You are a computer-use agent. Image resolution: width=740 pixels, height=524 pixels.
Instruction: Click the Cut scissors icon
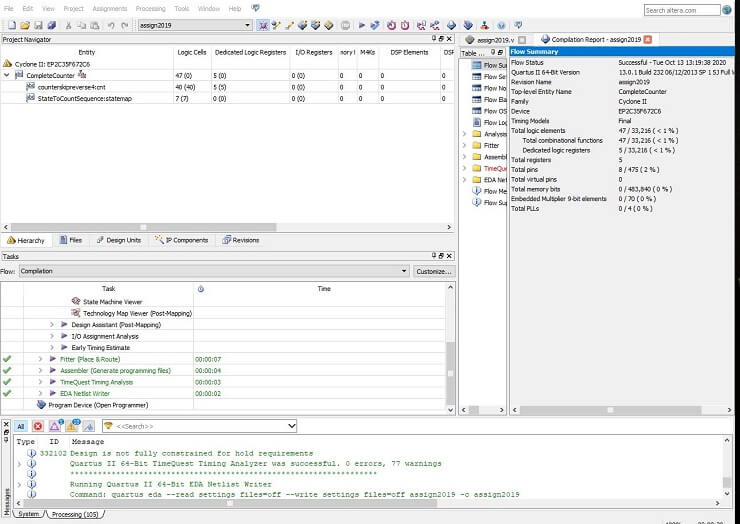[68, 25]
